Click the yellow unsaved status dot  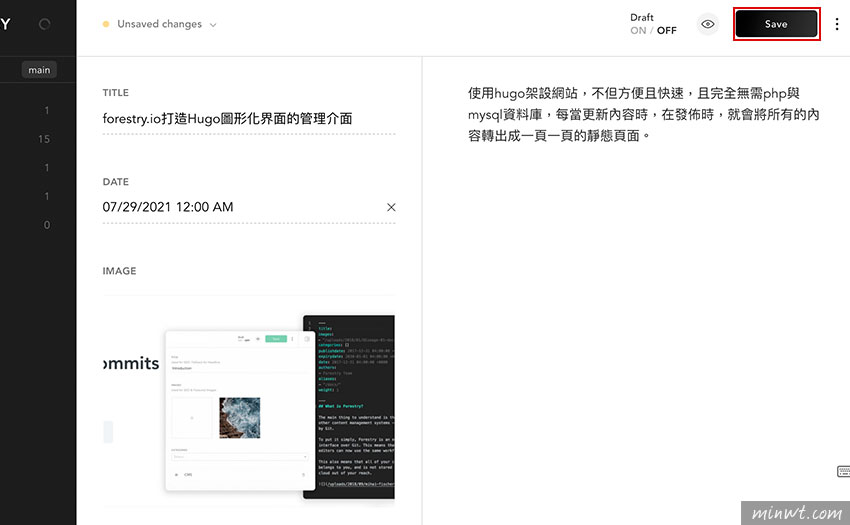(106, 24)
